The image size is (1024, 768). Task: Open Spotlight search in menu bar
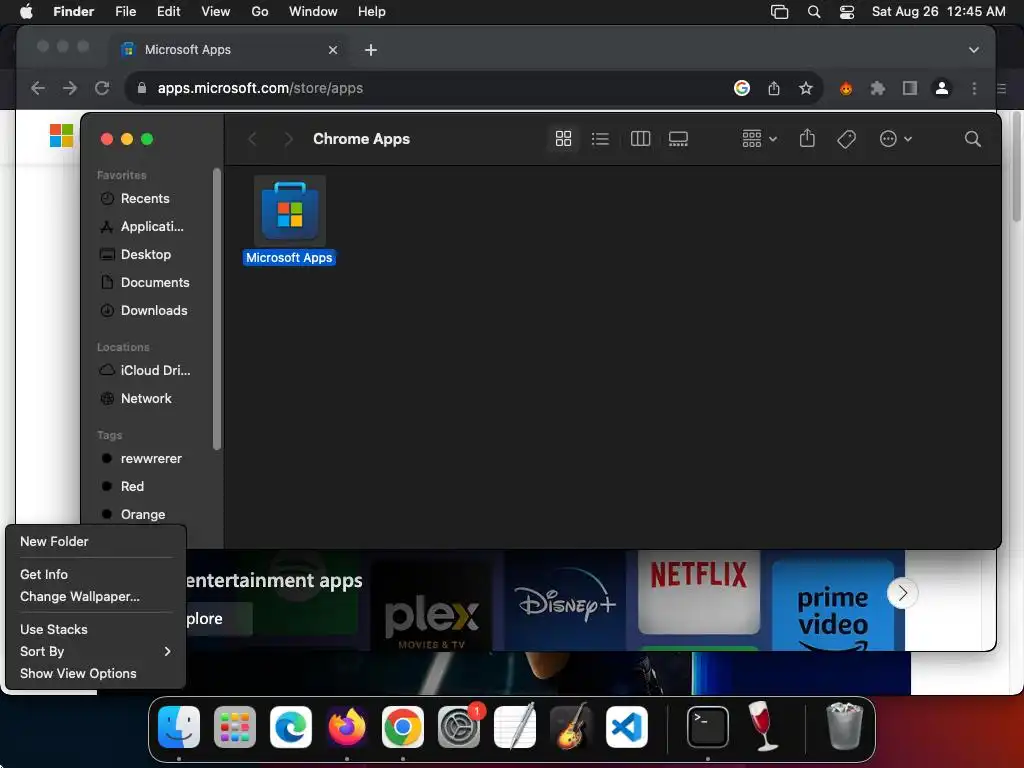(x=814, y=12)
